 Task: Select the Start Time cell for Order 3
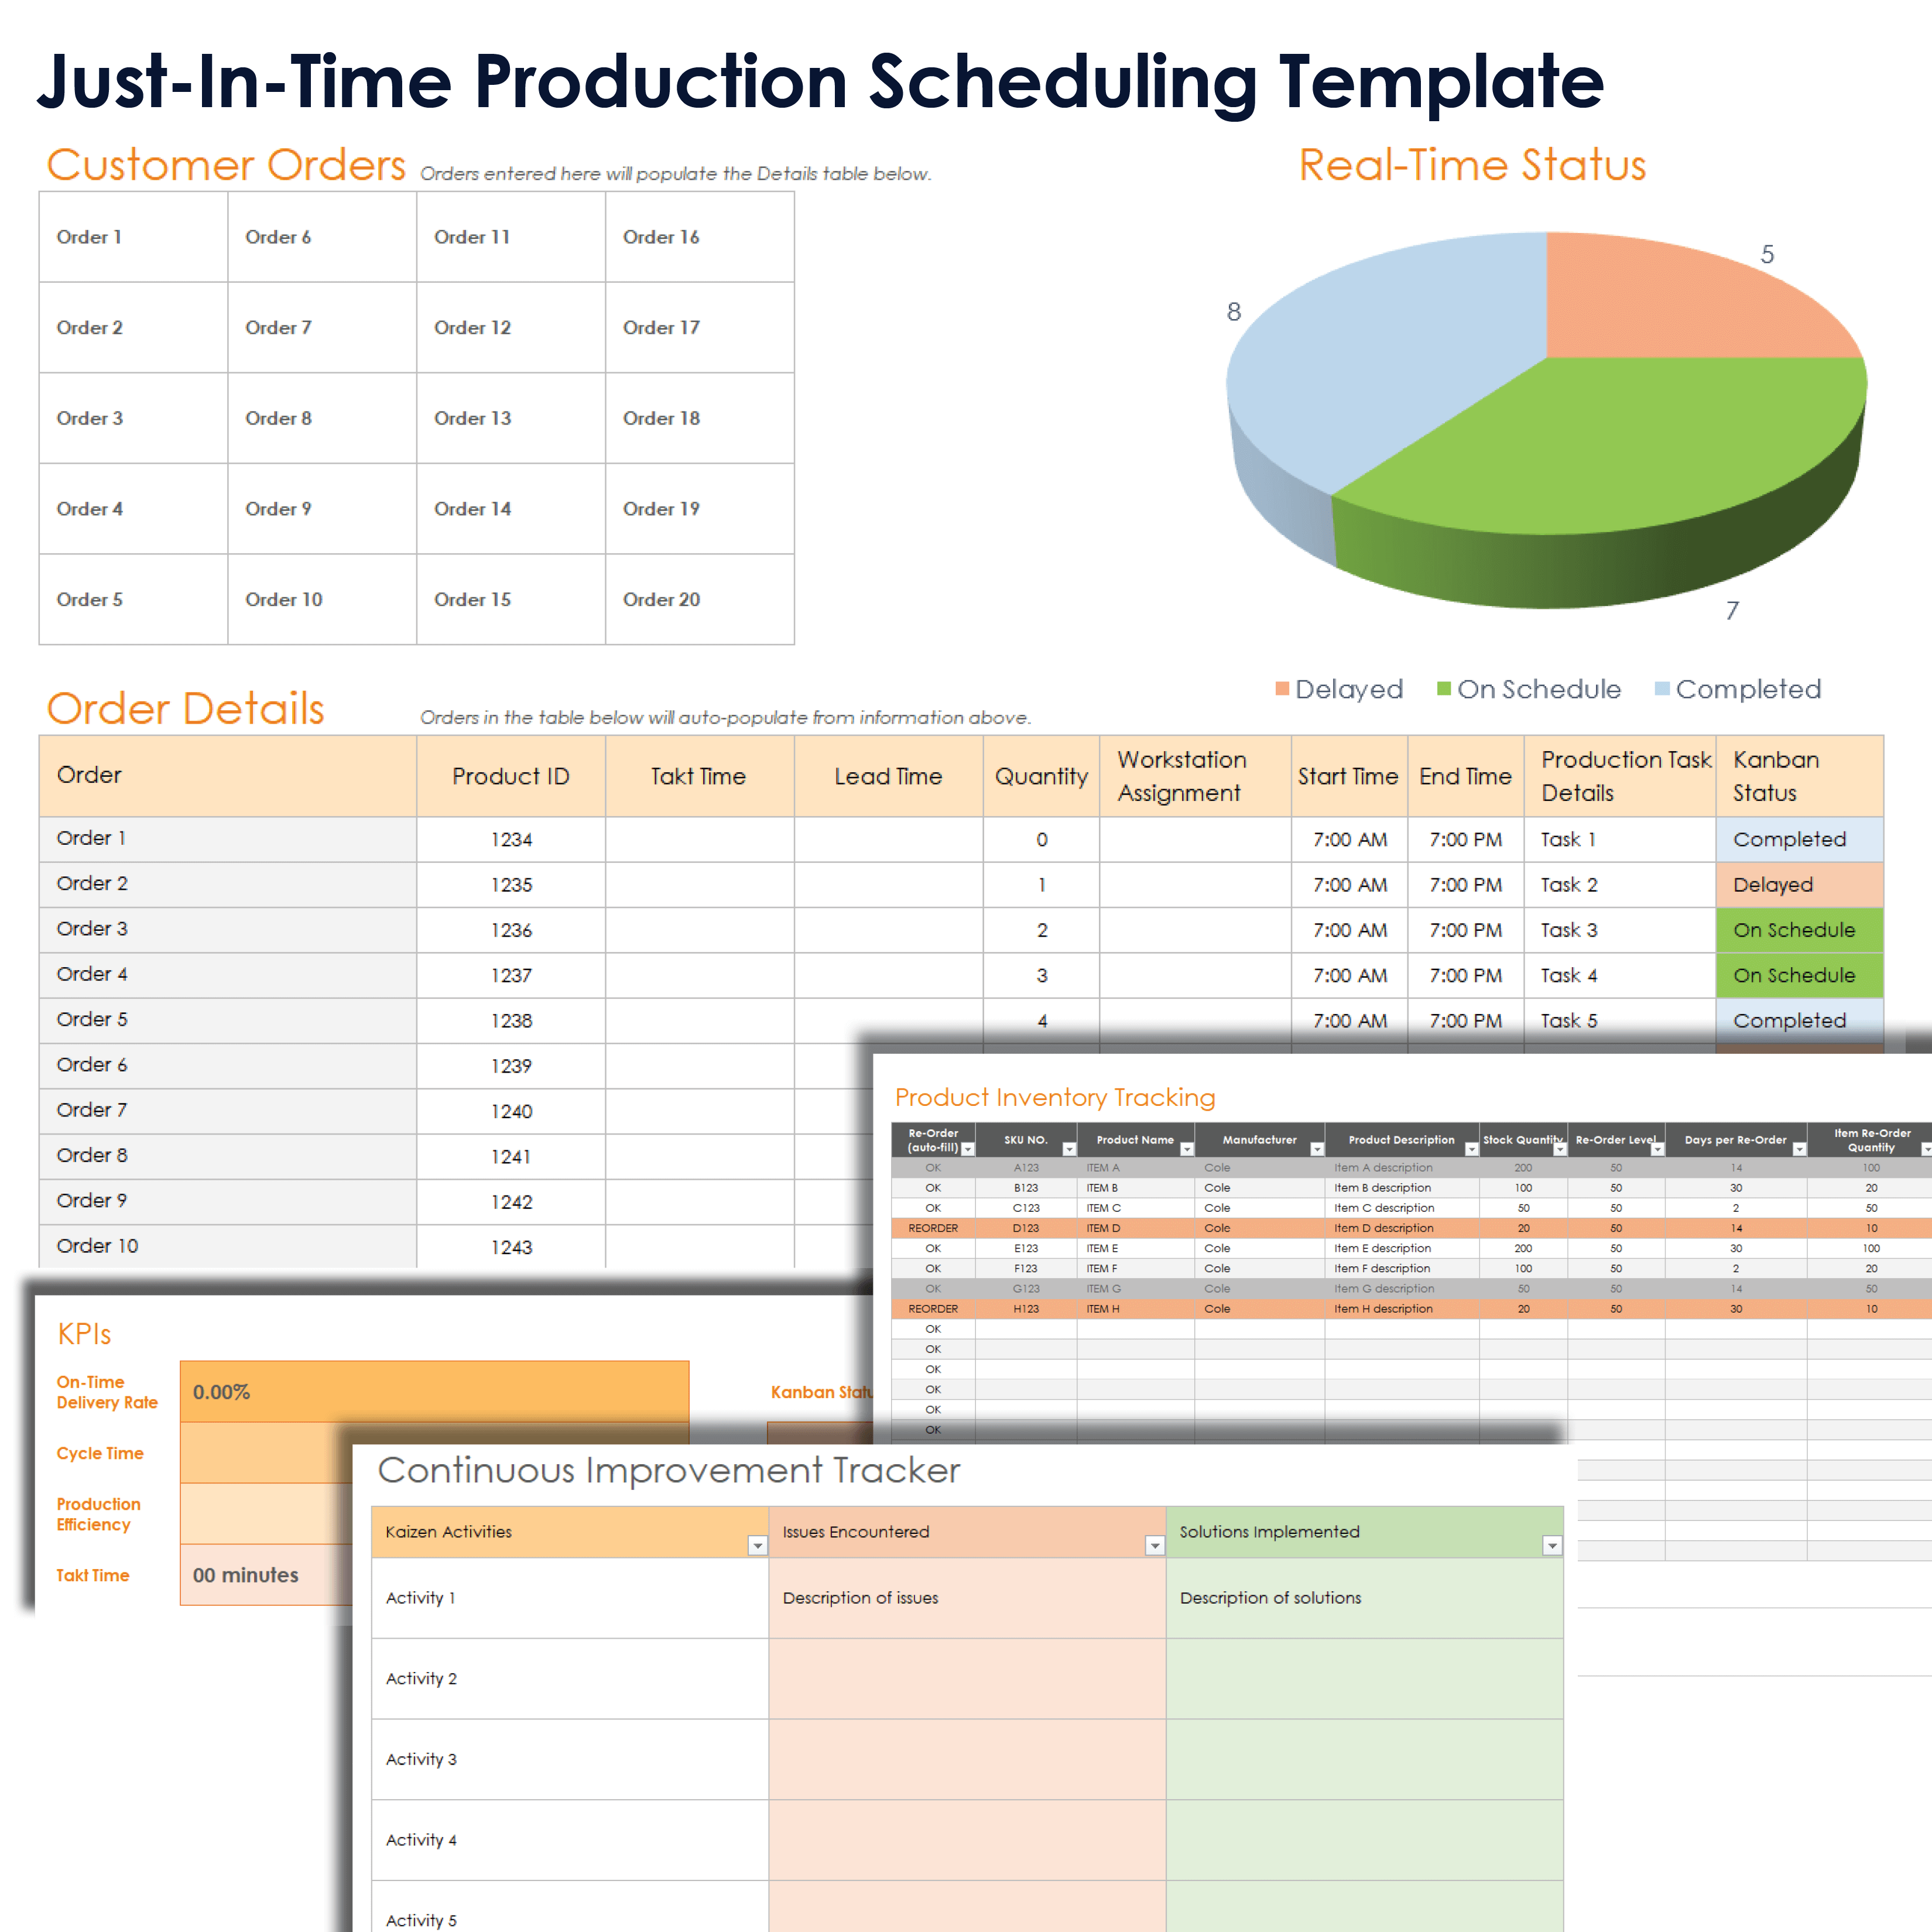tap(1349, 930)
